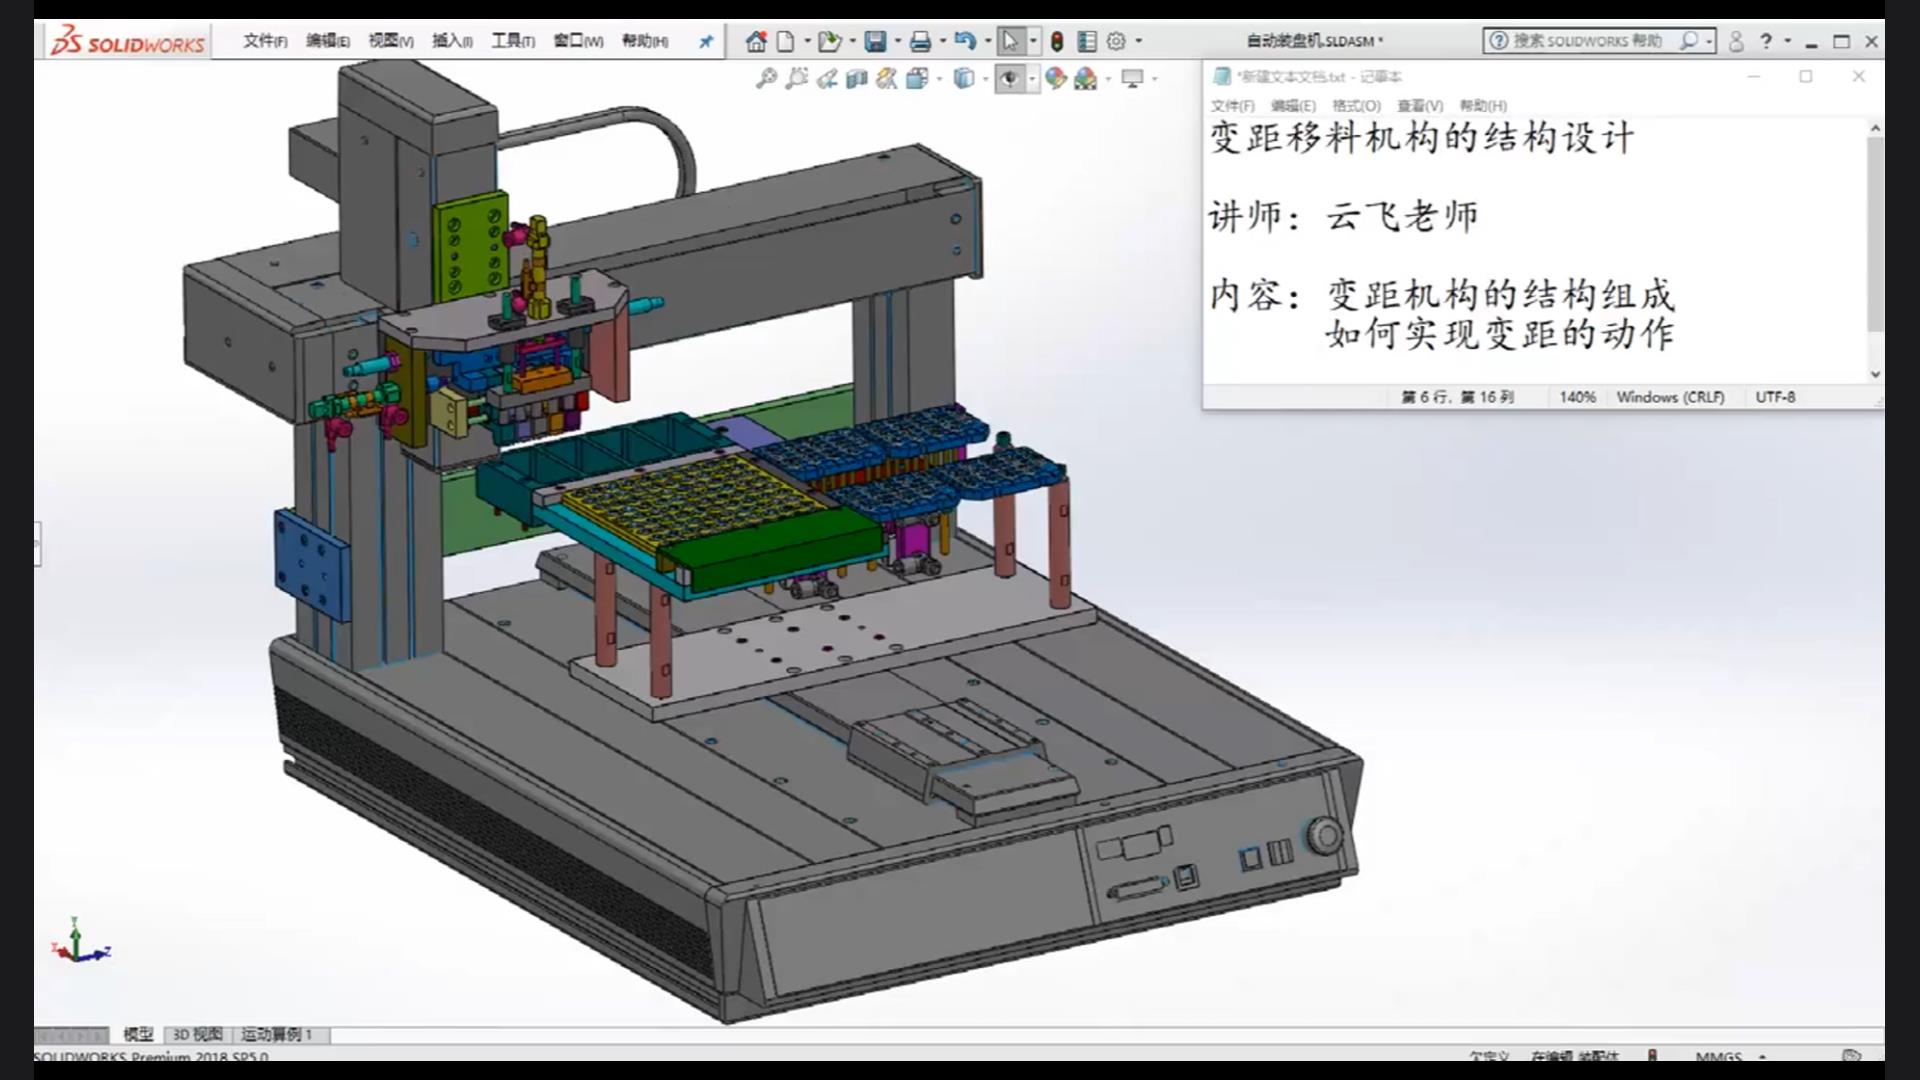Click UTF-8 encoding status in Notepad
Viewport: 1920px width, 1080px height.
[1775, 397]
